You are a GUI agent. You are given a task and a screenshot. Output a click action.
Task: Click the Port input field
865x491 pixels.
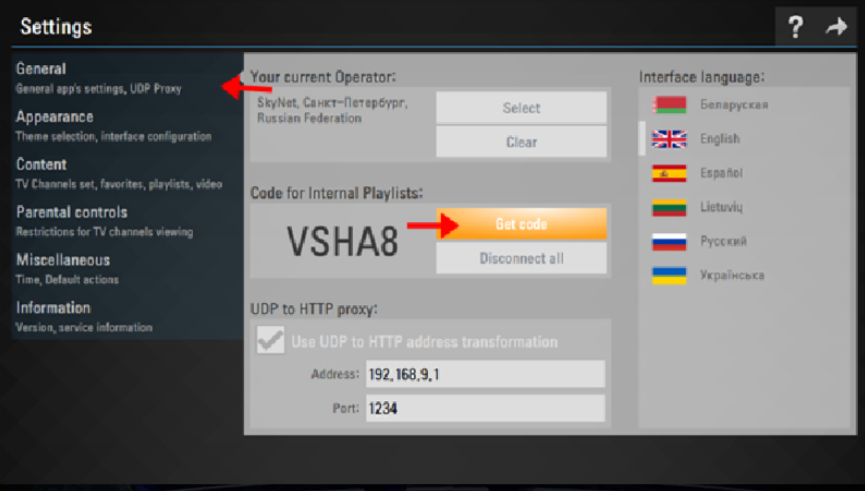pos(485,408)
